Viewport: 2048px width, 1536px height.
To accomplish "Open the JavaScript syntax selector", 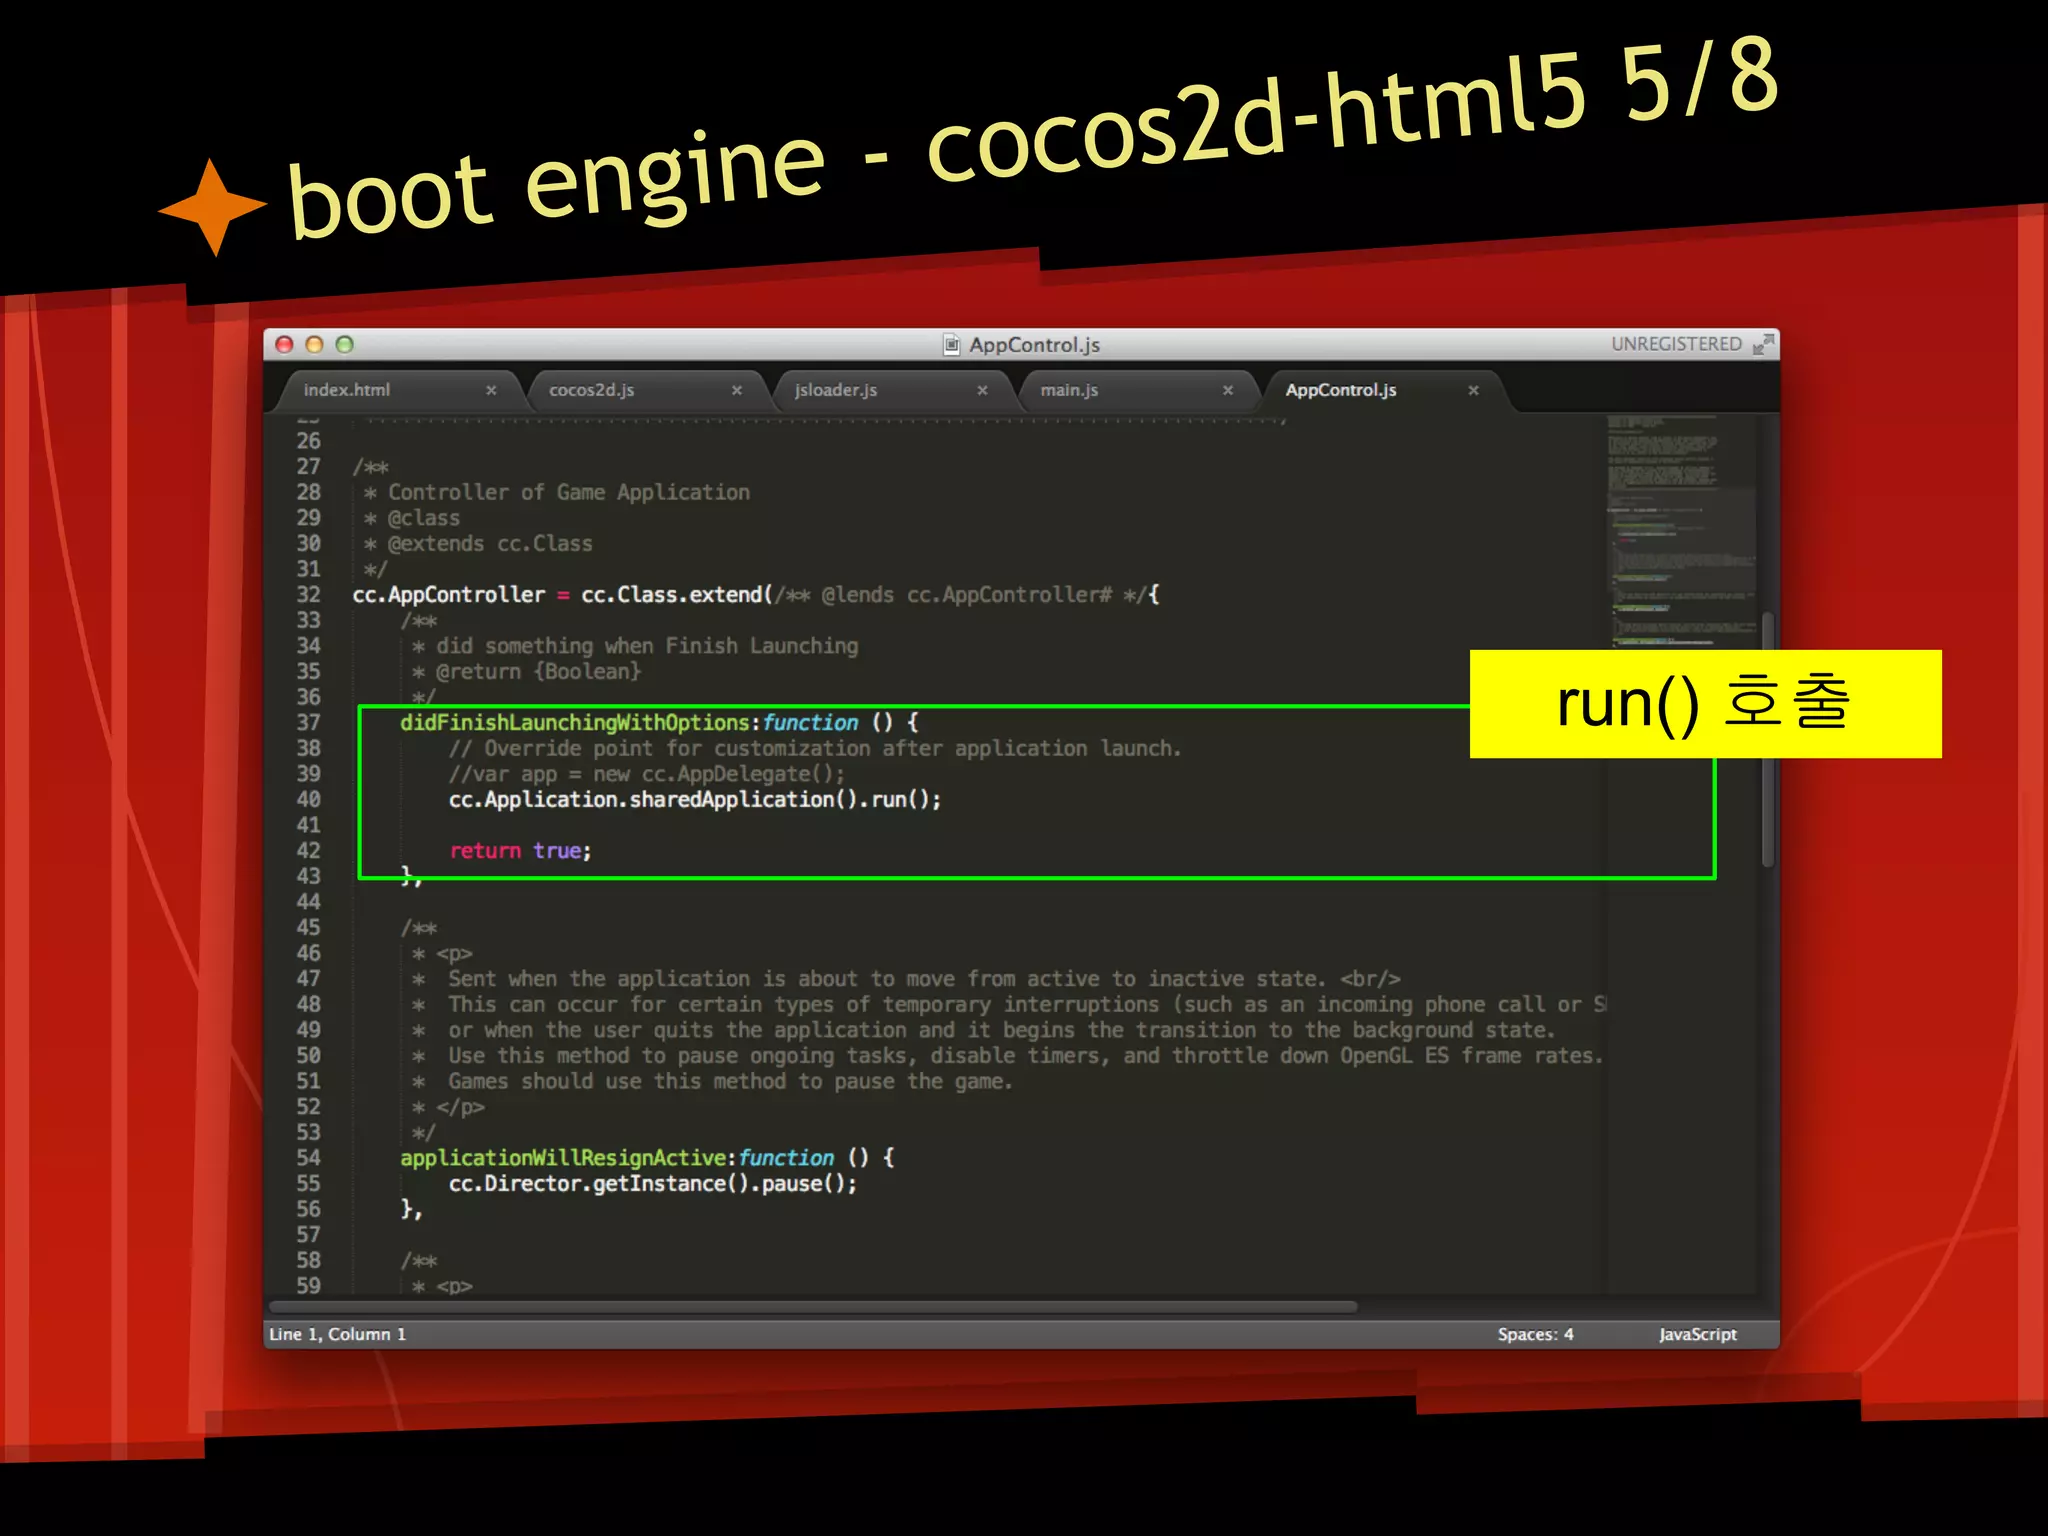I will [1697, 1334].
